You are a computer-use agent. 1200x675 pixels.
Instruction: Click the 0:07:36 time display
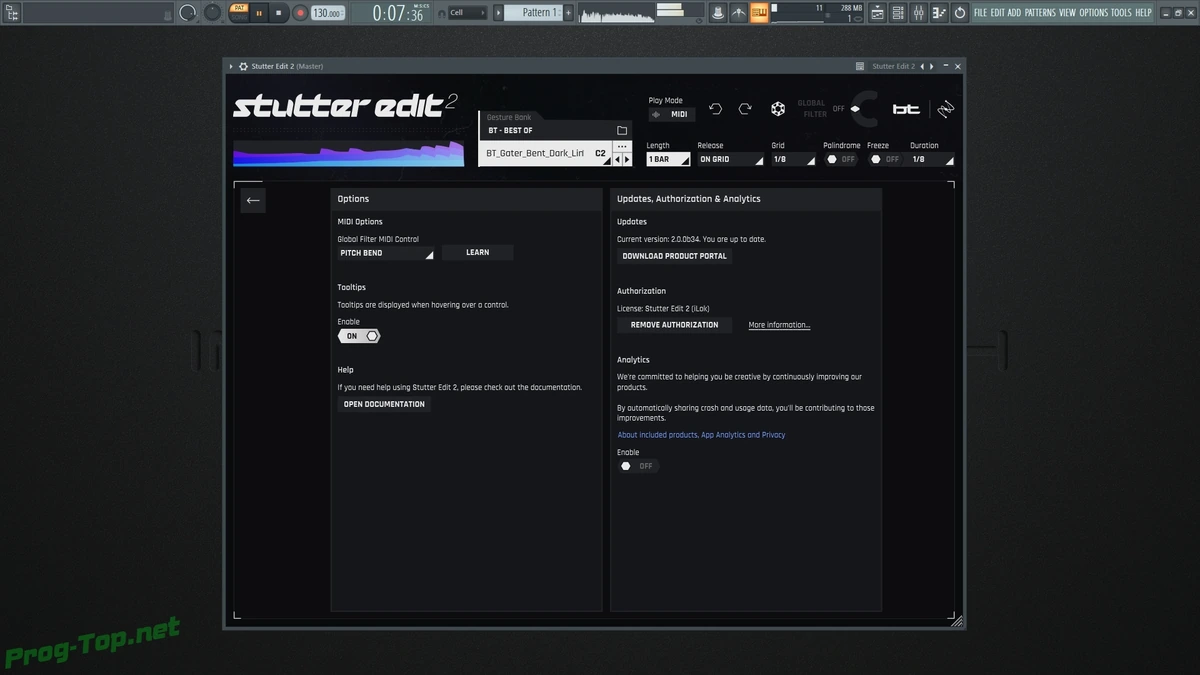(x=398, y=13)
